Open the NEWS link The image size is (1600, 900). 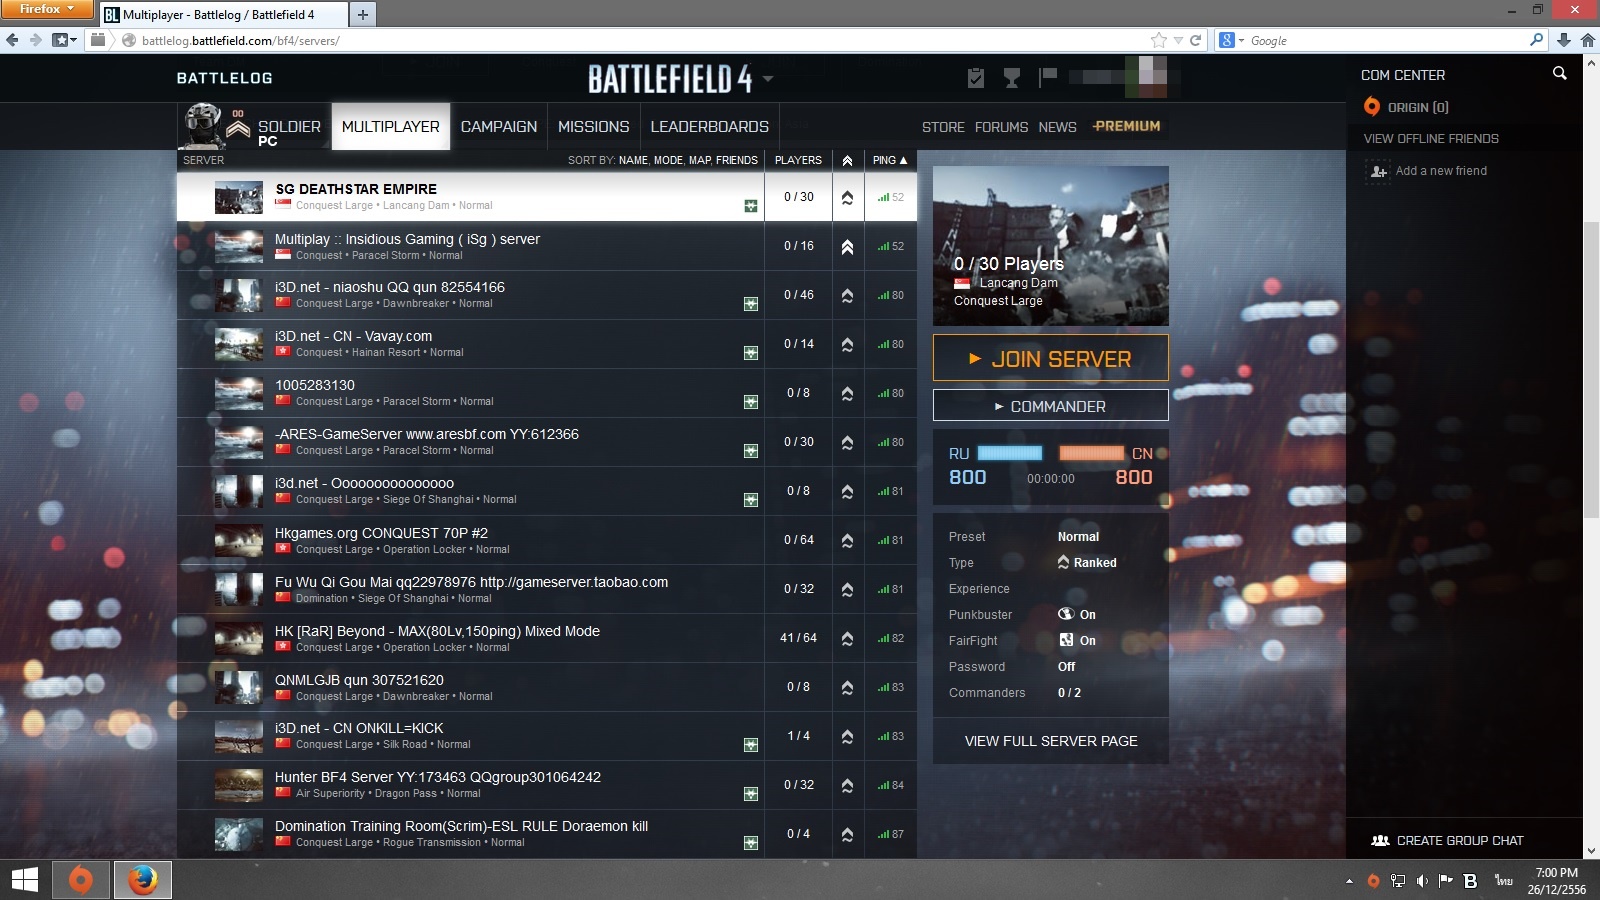click(x=1057, y=127)
